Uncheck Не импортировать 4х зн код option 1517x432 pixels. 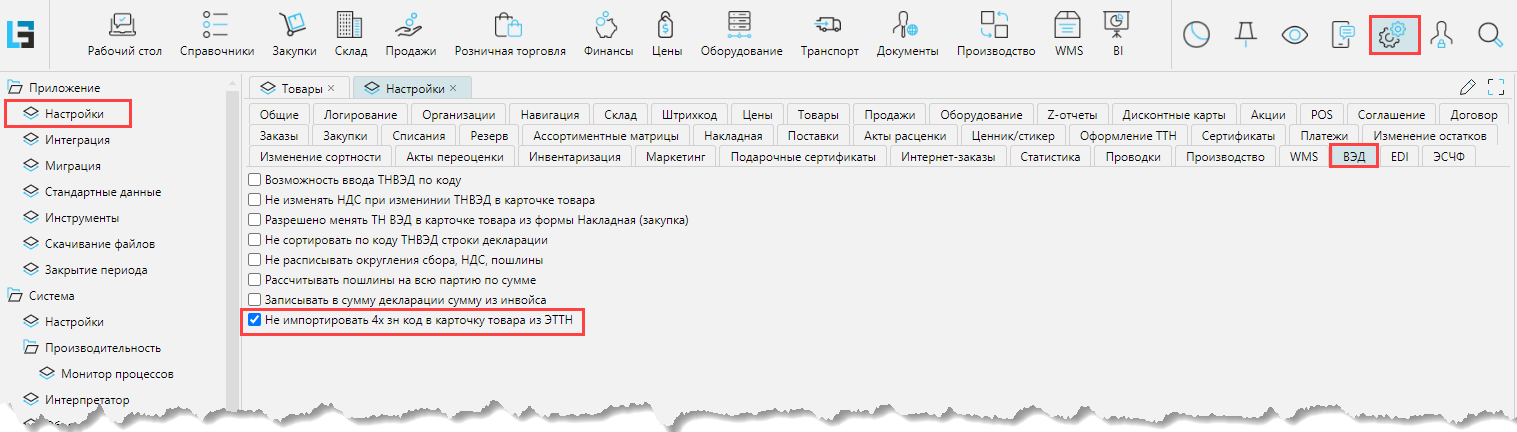(x=254, y=321)
